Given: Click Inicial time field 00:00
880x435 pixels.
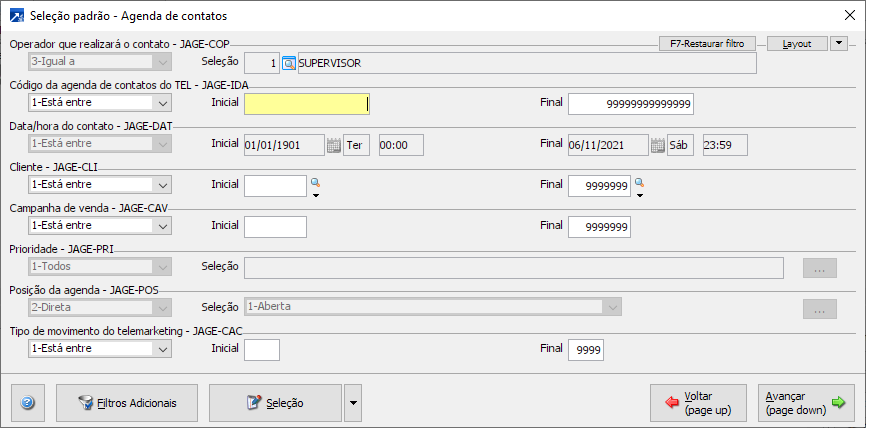Looking at the screenshot, I should click(x=401, y=145).
